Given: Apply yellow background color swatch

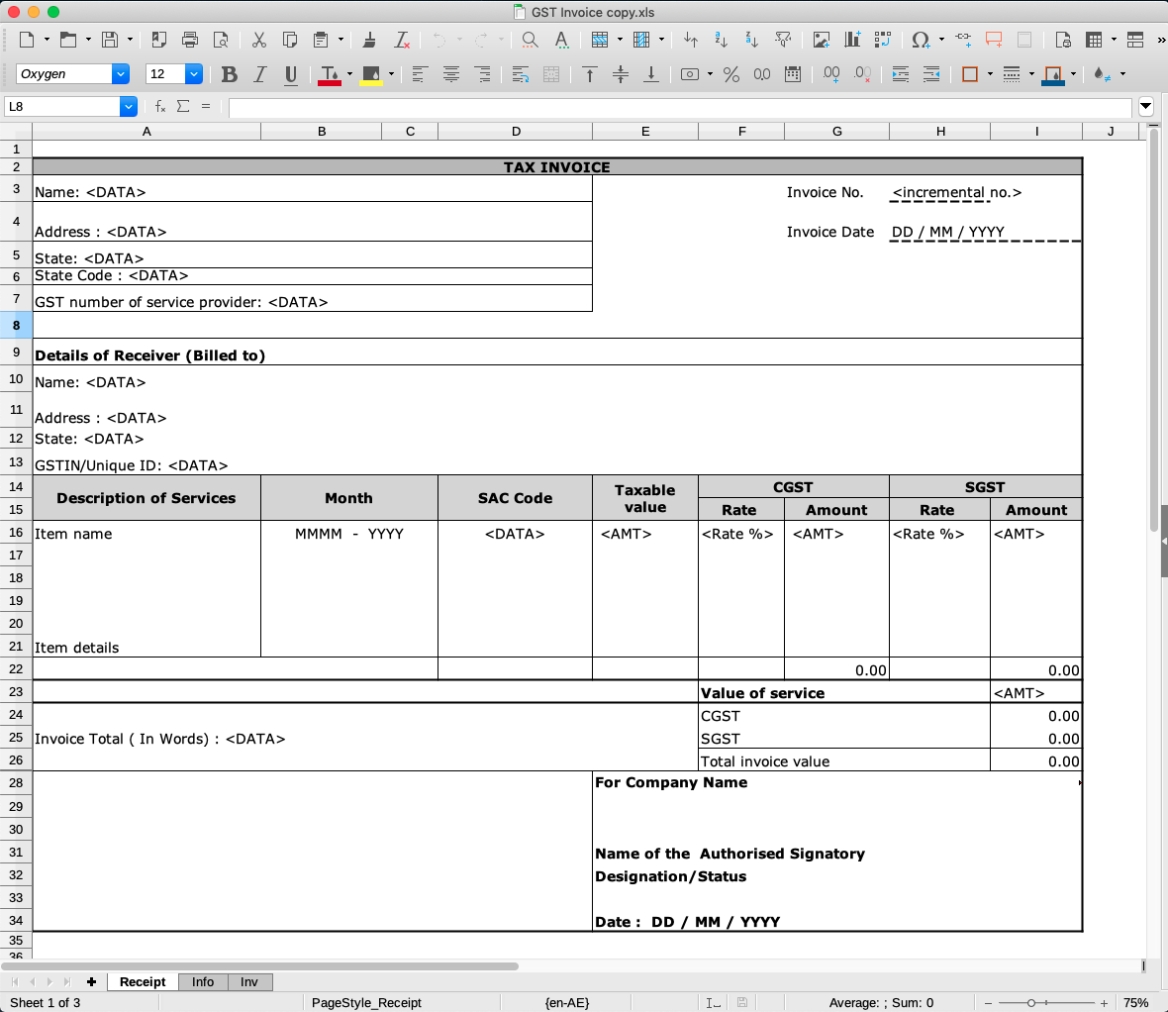Looking at the screenshot, I should point(371,74).
